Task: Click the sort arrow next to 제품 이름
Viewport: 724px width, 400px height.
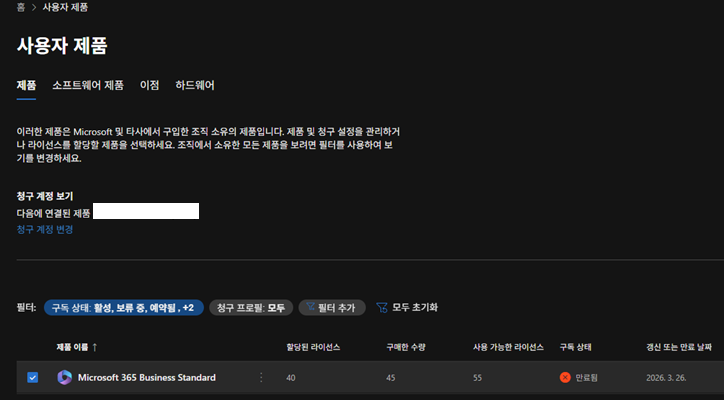Action: 95,347
